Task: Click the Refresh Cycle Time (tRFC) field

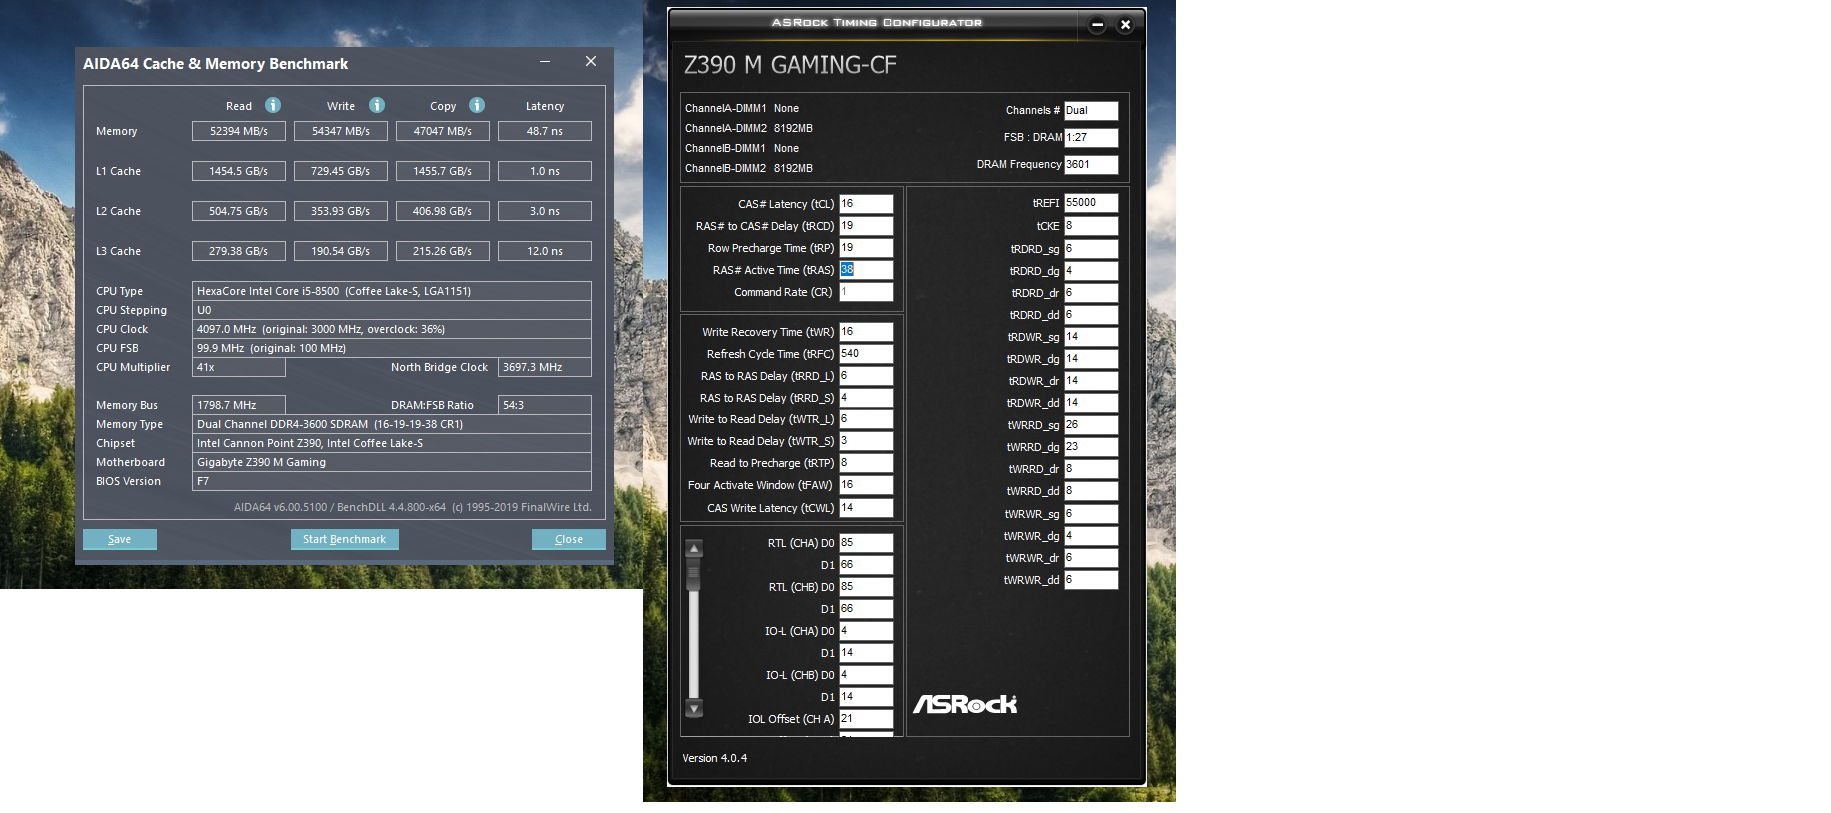Action: click(x=866, y=354)
